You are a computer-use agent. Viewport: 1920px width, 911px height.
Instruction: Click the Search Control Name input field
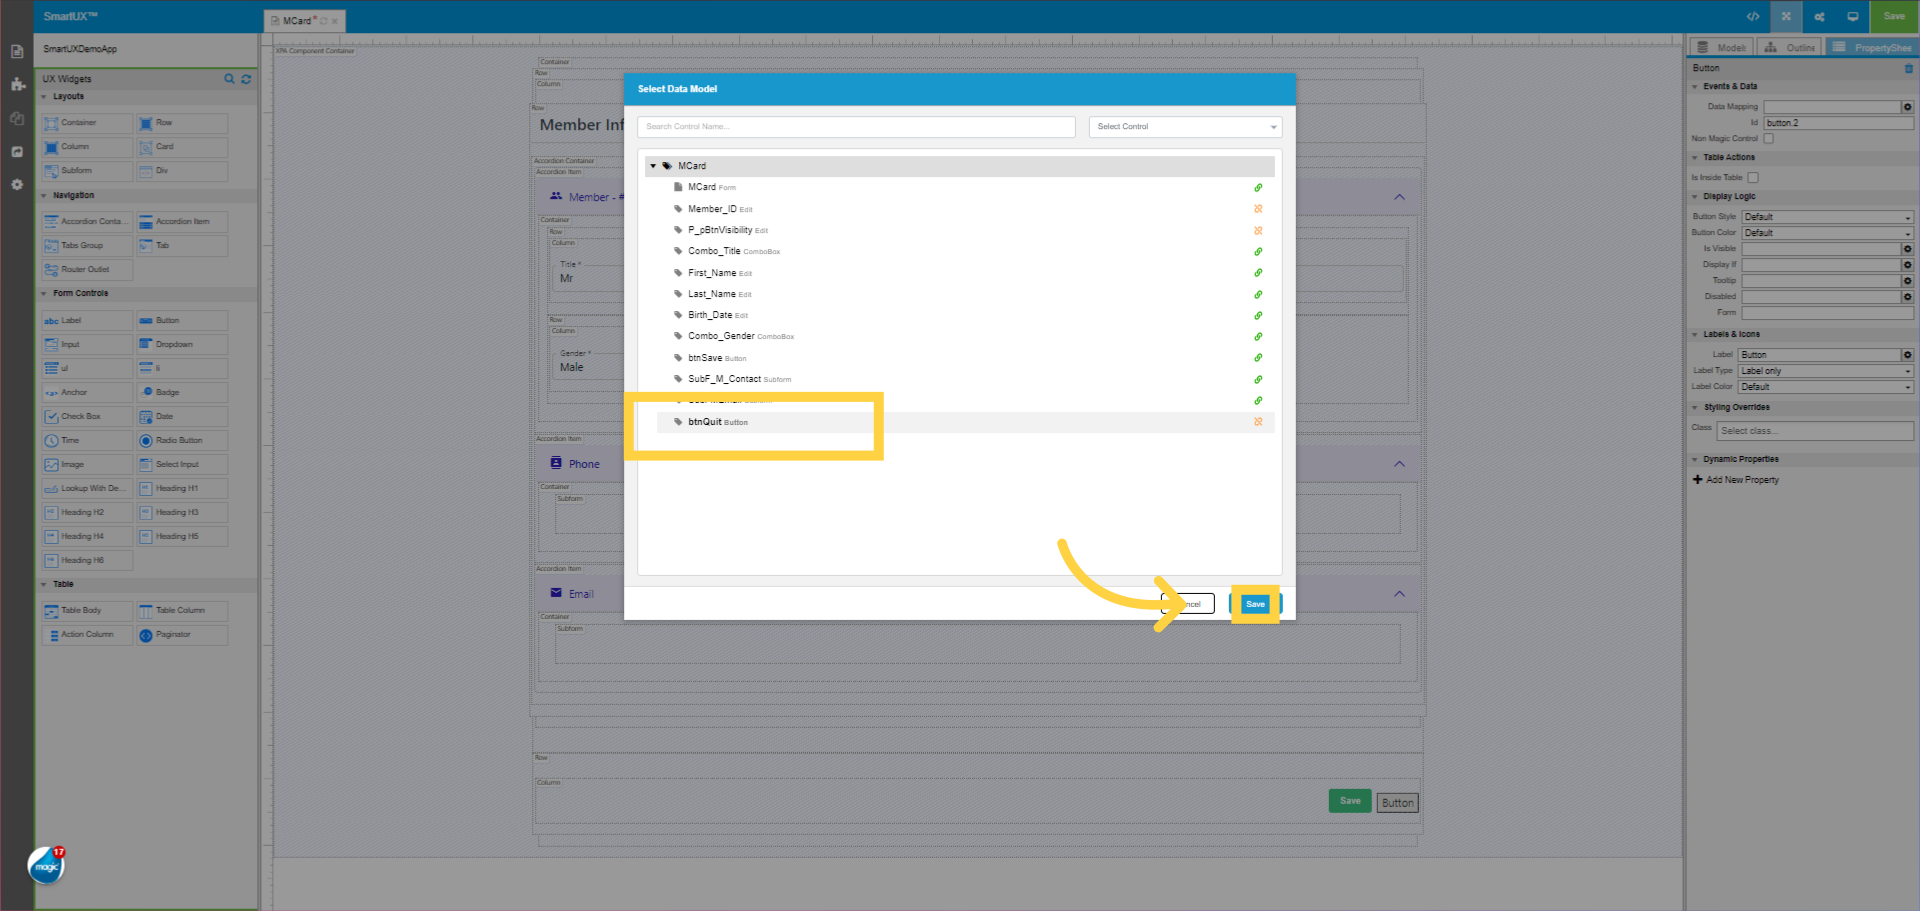(x=856, y=126)
